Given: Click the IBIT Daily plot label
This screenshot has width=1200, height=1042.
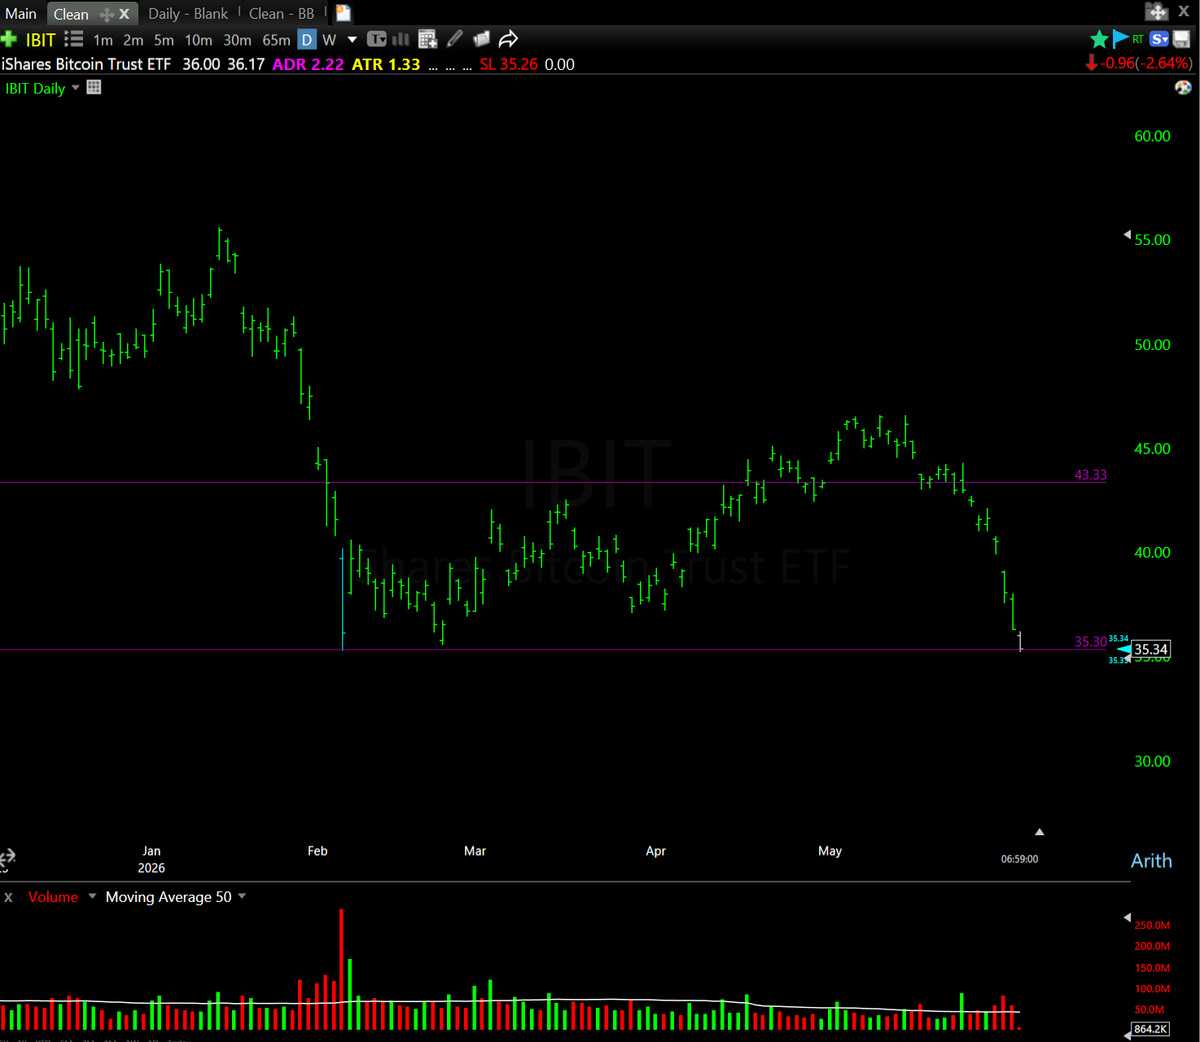Looking at the screenshot, I should [35, 88].
